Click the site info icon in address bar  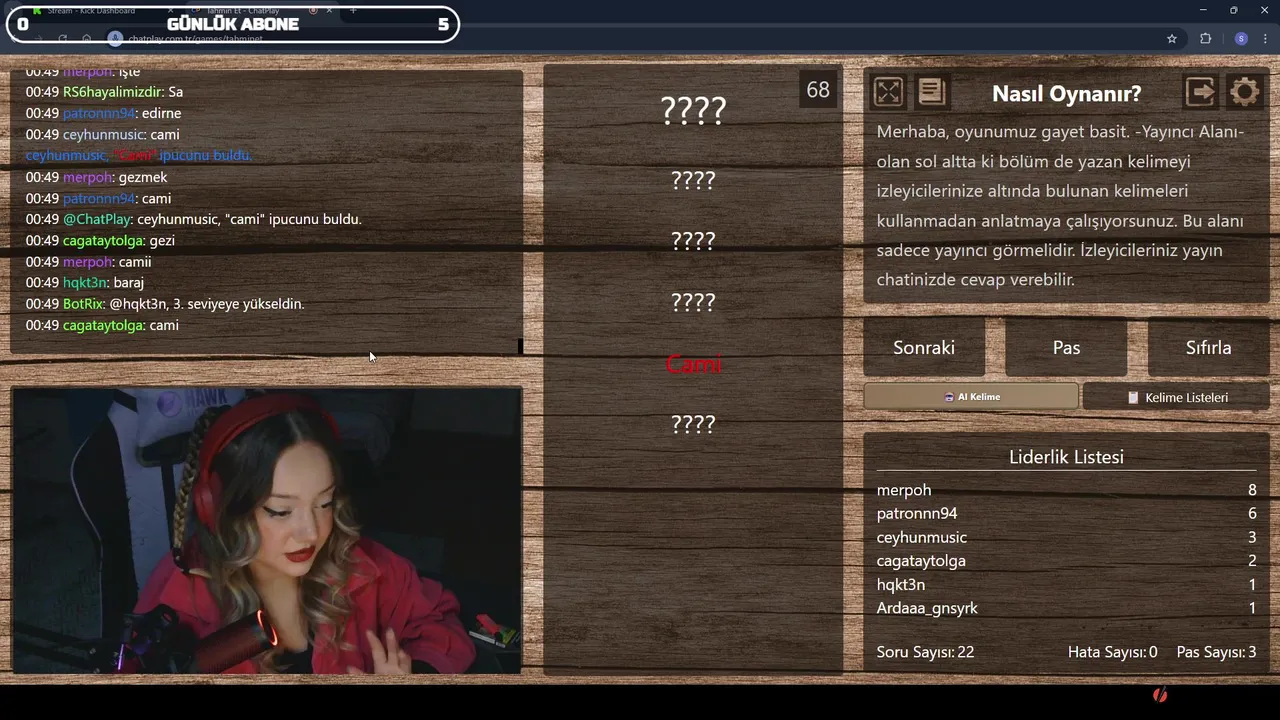[x=115, y=38]
